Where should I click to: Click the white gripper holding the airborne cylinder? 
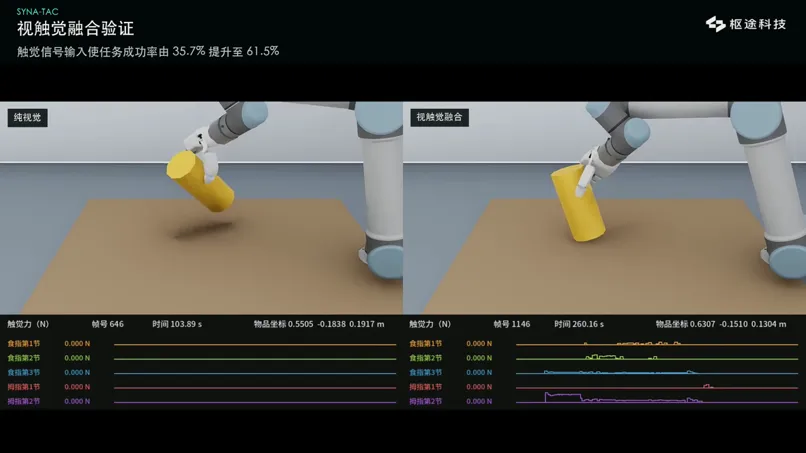coord(203,154)
